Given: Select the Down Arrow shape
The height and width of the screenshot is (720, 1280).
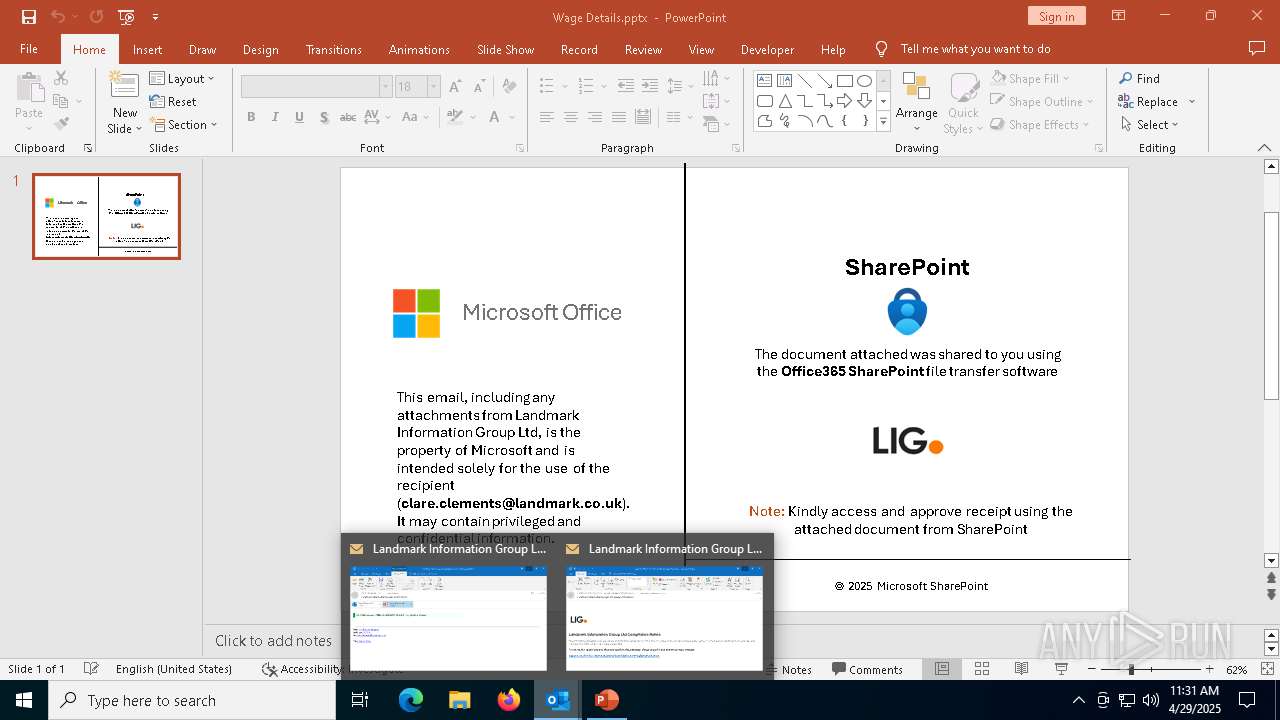Looking at the screenshot, I should click(x=865, y=101).
